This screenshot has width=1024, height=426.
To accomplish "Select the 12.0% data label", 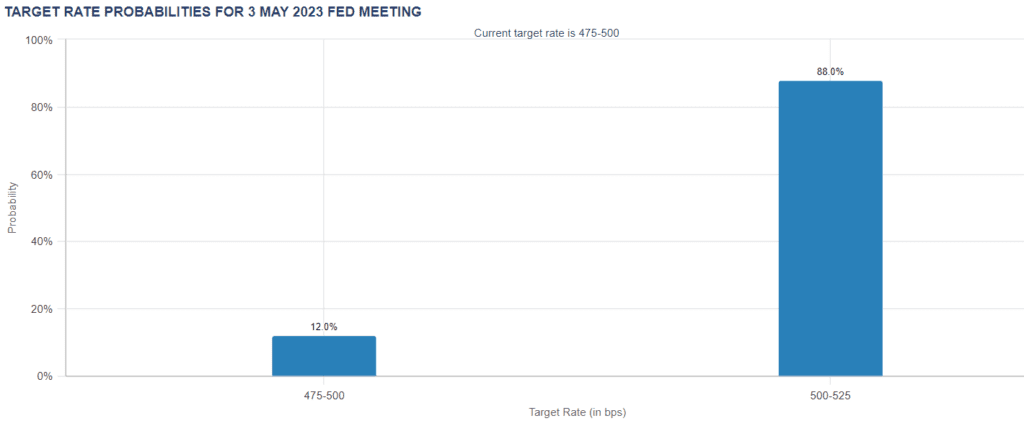I will [324, 327].
